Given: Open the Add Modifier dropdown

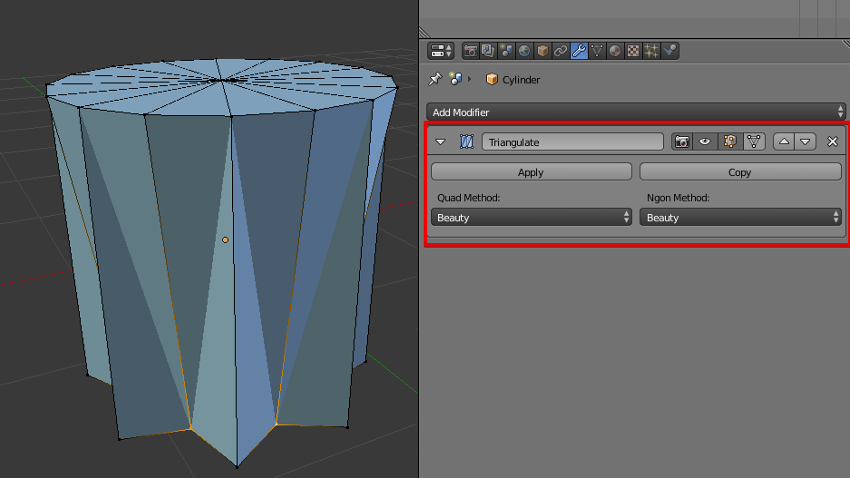Looking at the screenshot, I should coord(636,112).
